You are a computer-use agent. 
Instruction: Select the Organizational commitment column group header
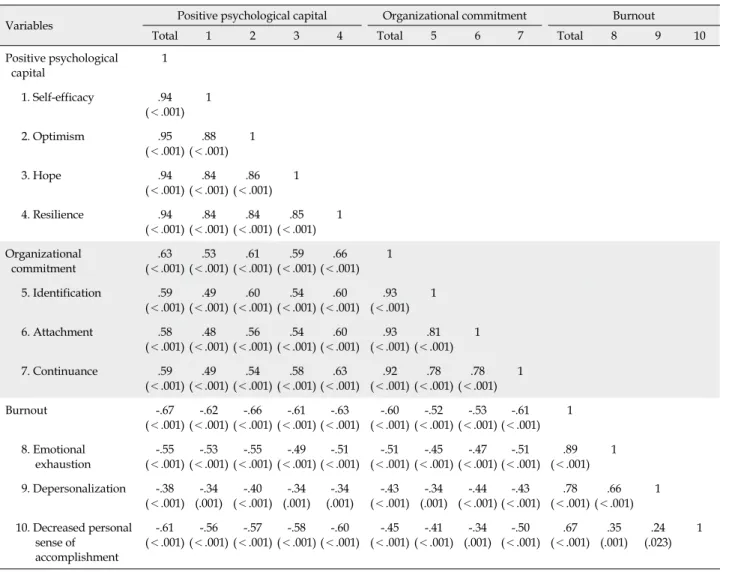pos(454,16)
